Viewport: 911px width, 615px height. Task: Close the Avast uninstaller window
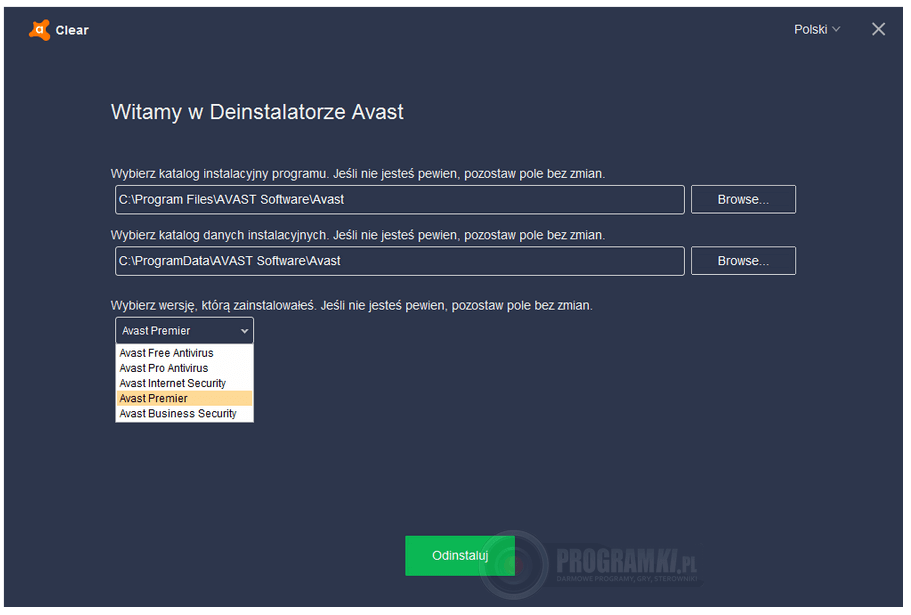click(878, 29)
